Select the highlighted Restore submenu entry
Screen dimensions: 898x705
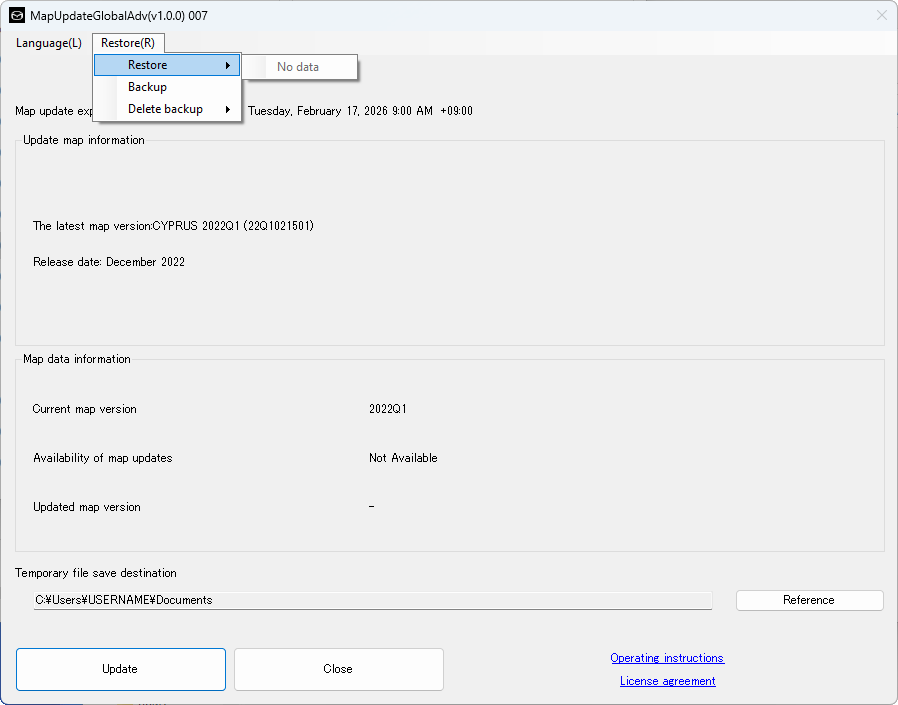pyautogui.click(x=148, y=65)
